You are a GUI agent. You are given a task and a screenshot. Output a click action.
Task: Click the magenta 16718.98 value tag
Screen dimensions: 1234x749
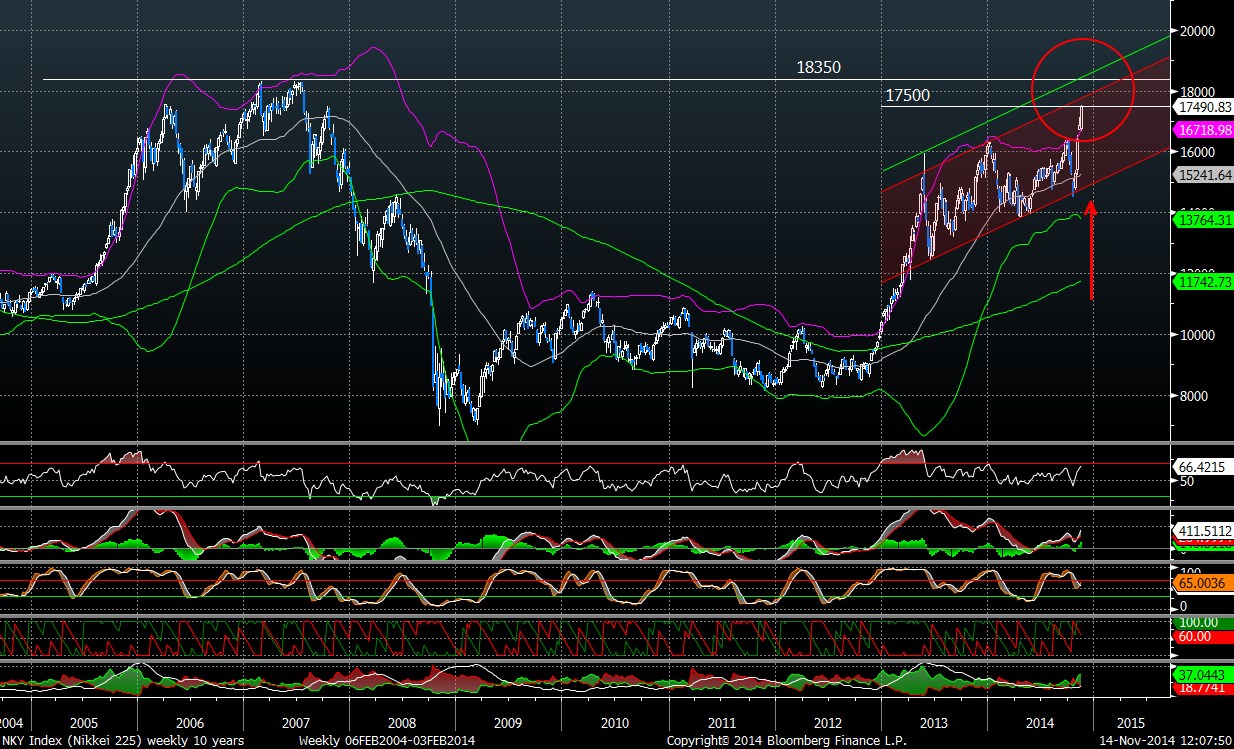point(1203,130)
